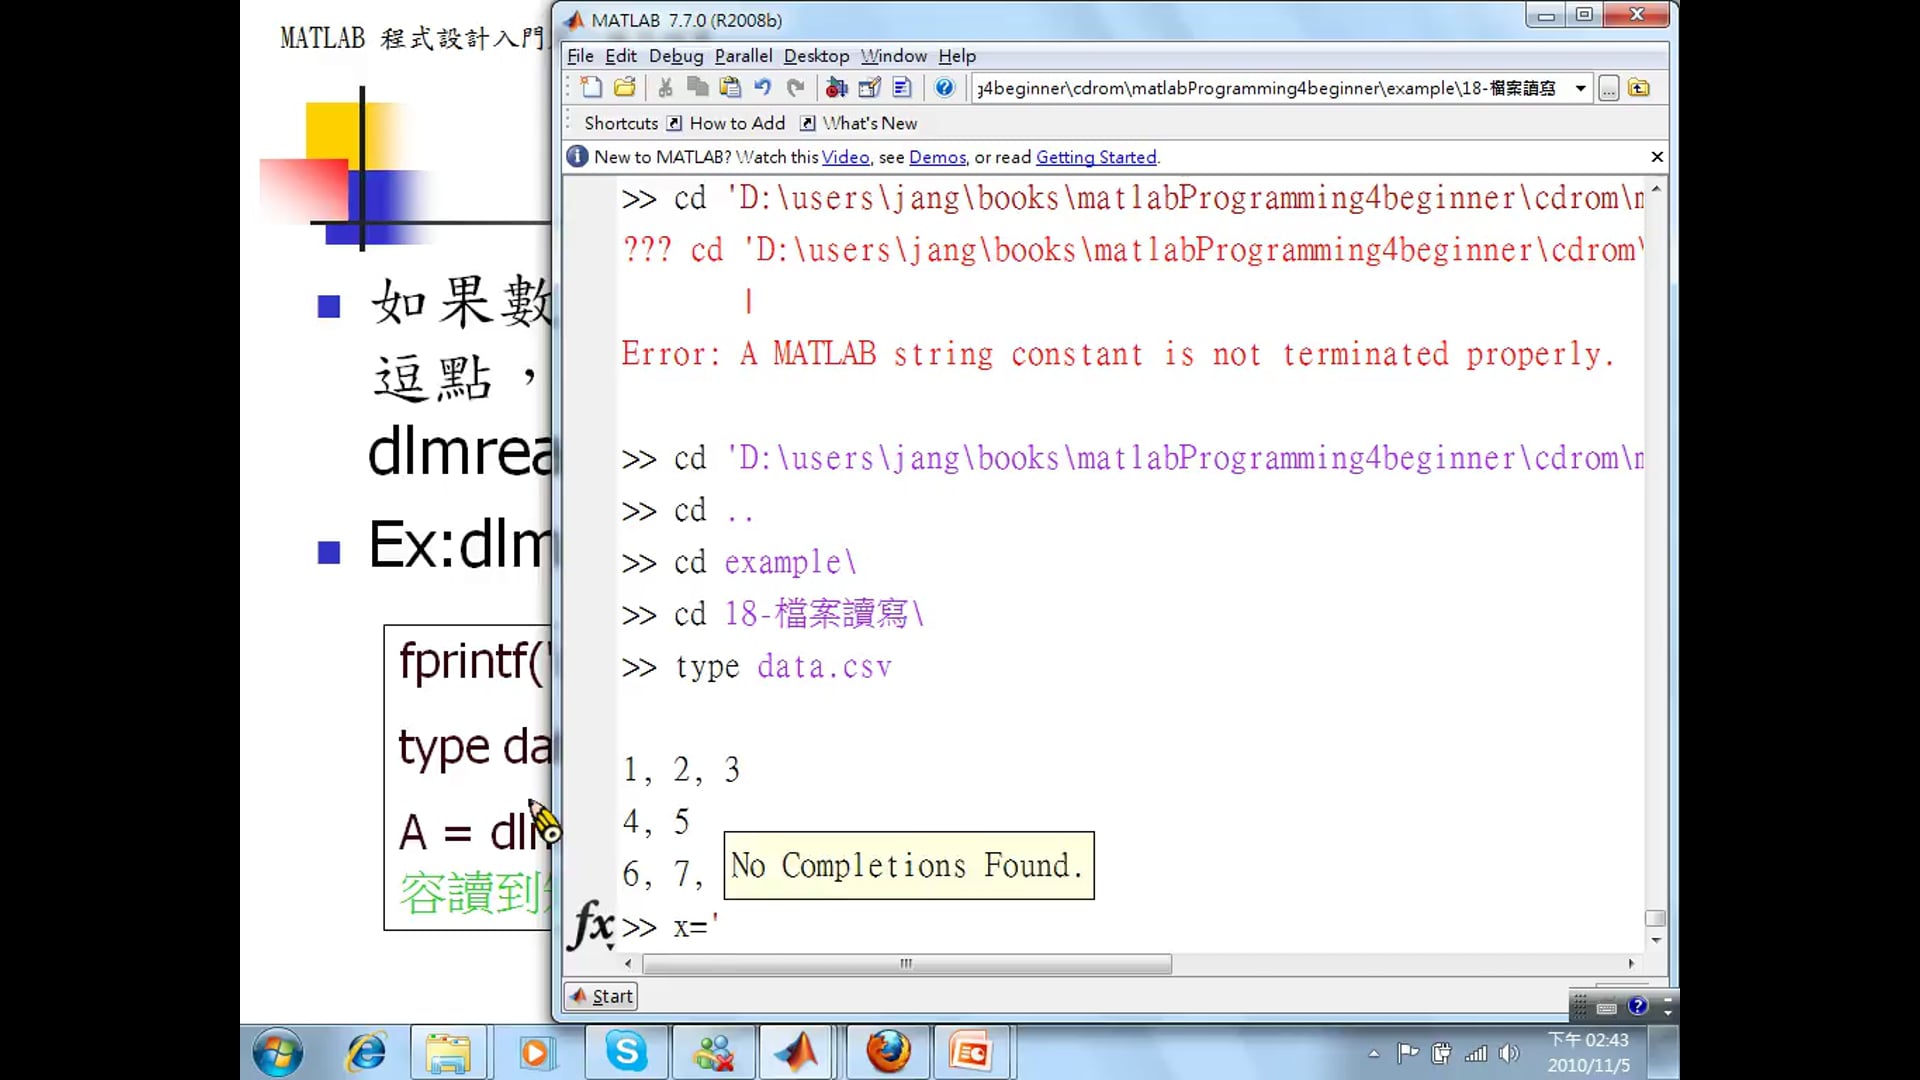Click the Paste toolbar icon
The width and height of the screenshot is (1920, 1080).
(731, 88)
